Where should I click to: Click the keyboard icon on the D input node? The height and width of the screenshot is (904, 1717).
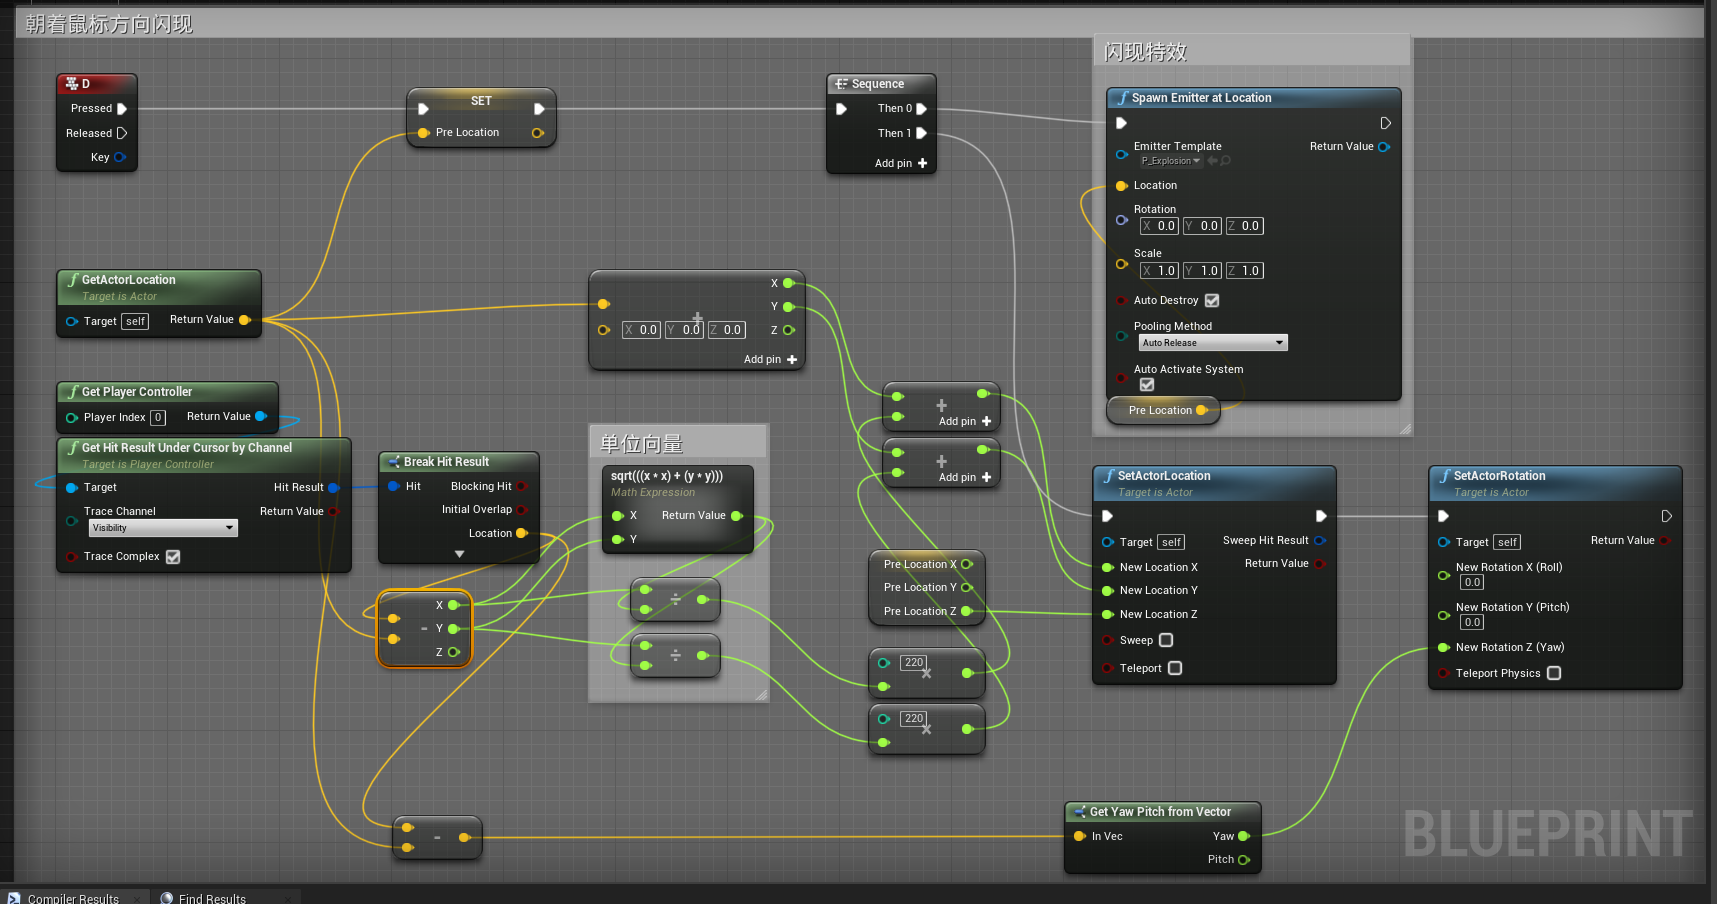[x=72, y=84]
